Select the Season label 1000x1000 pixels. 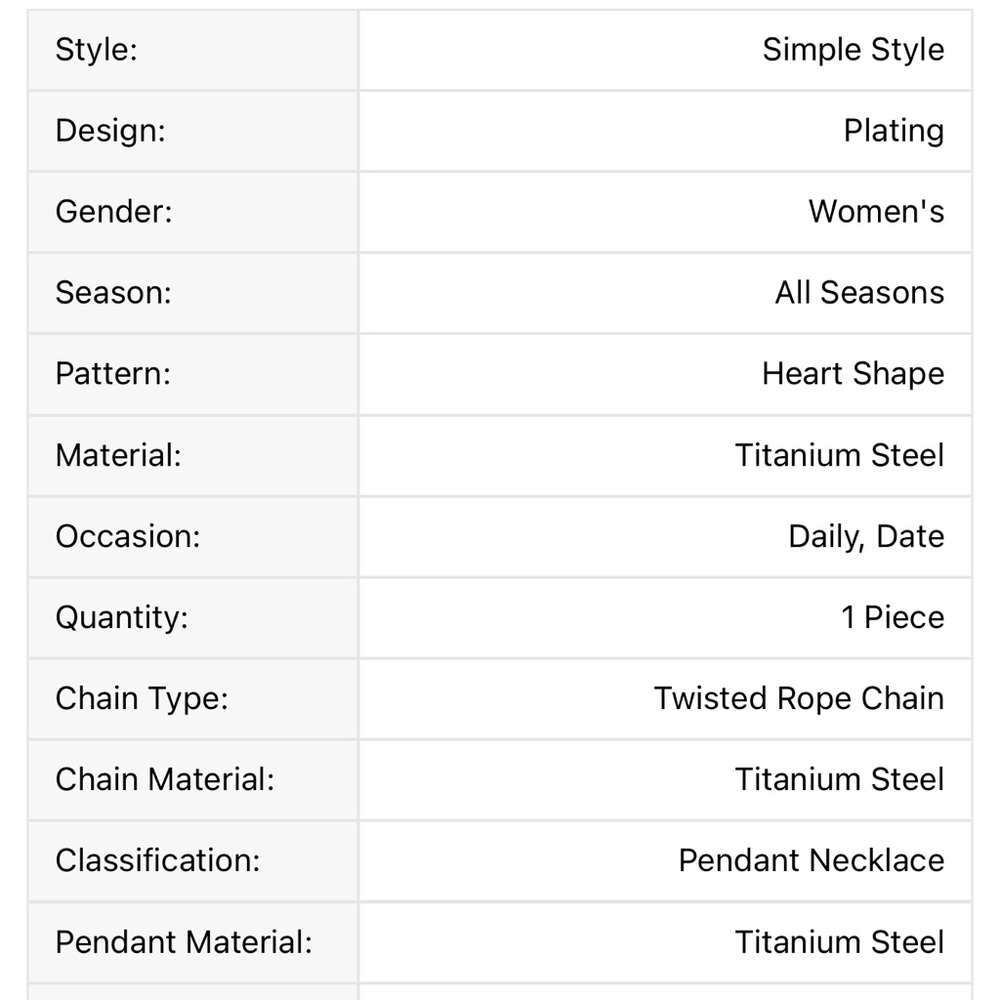(114, 293)
